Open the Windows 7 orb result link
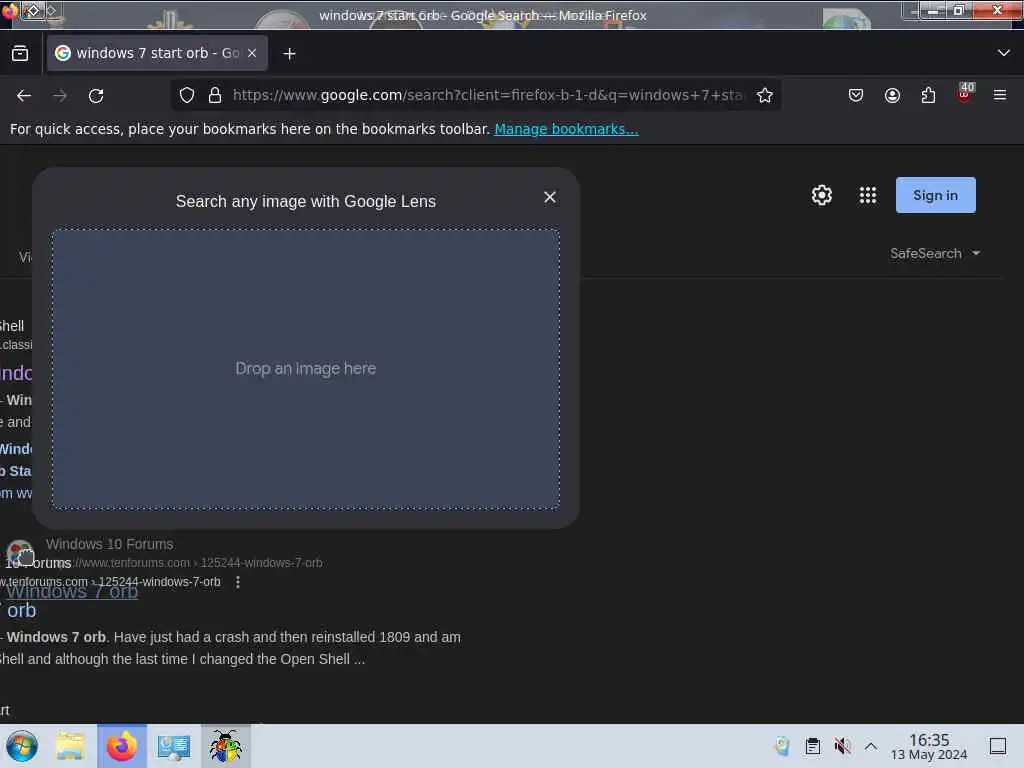The image size is (1024, 768). [x=72, y=592]
